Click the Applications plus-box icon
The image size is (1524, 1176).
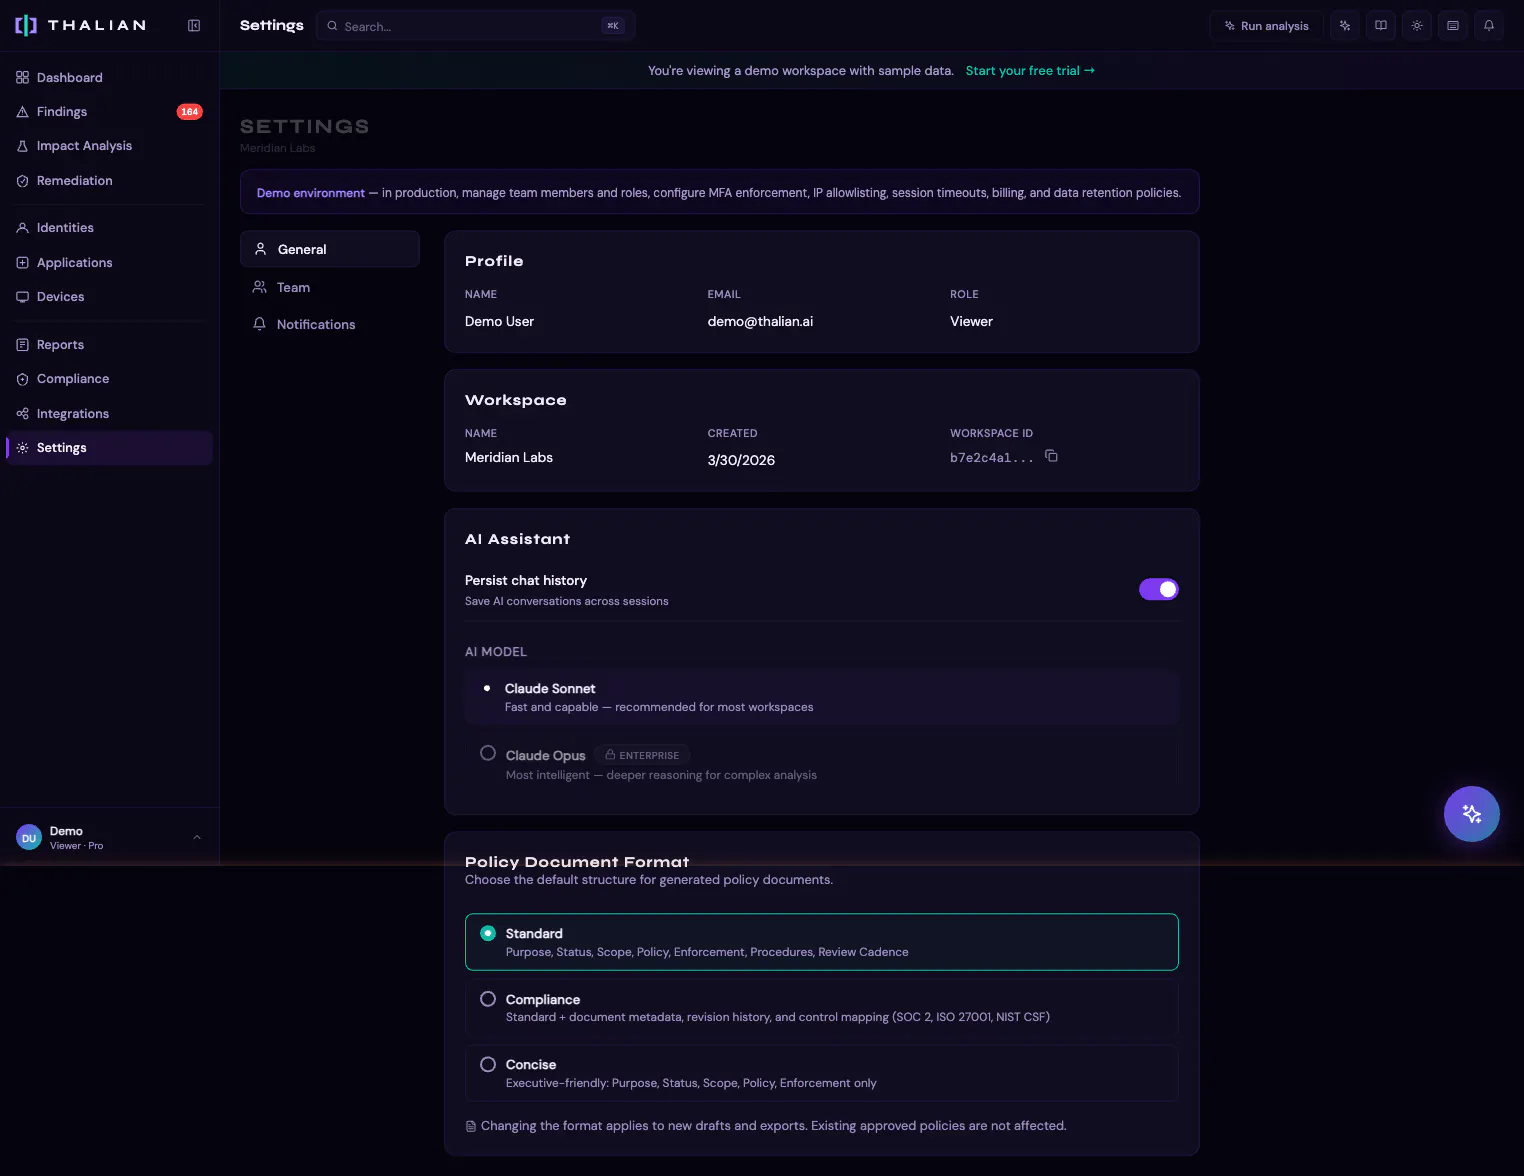(22, 262)
